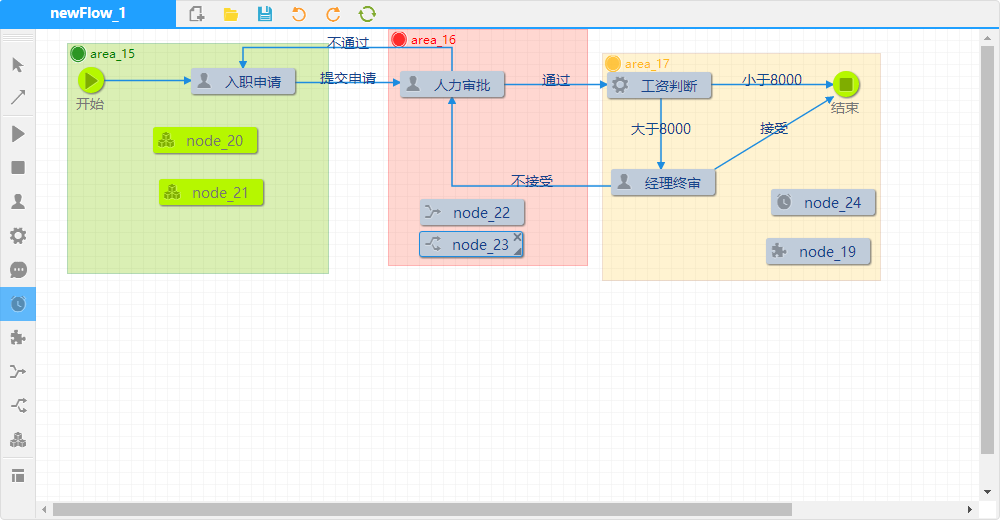Image resolution: width=1000 pixels, height=520 pixels.
Task: Click the area_17 label text
Action: point(647,64)
